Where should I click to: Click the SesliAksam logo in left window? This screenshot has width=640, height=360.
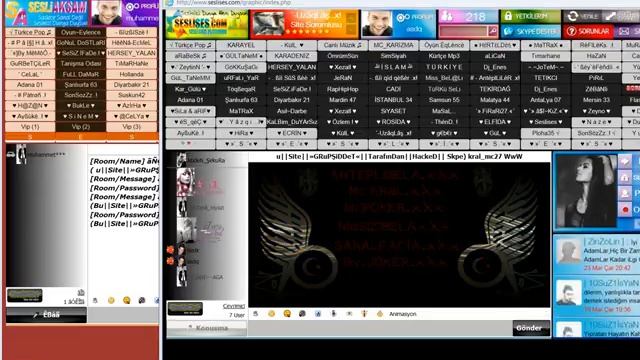coord(47,13)
